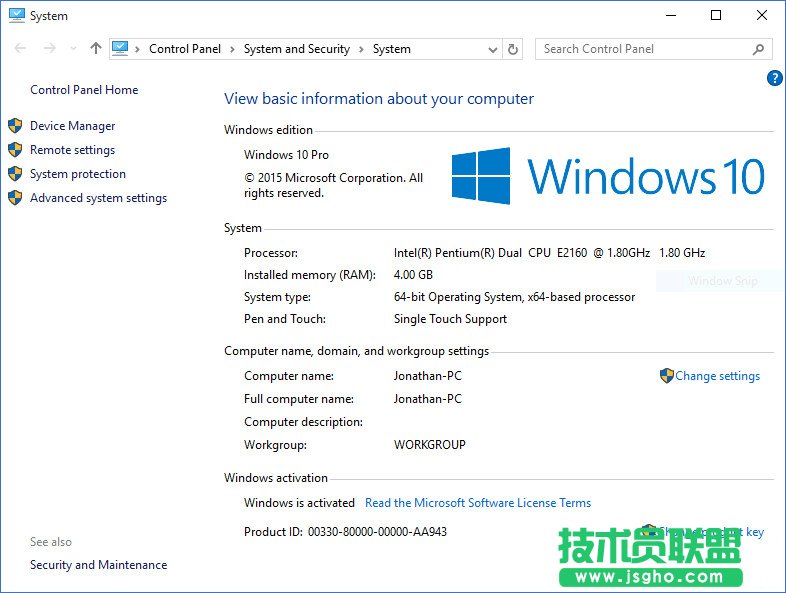Focus the Search Control Panel field
The height and width of the screenshot is (593, 786).
(654, 49)
